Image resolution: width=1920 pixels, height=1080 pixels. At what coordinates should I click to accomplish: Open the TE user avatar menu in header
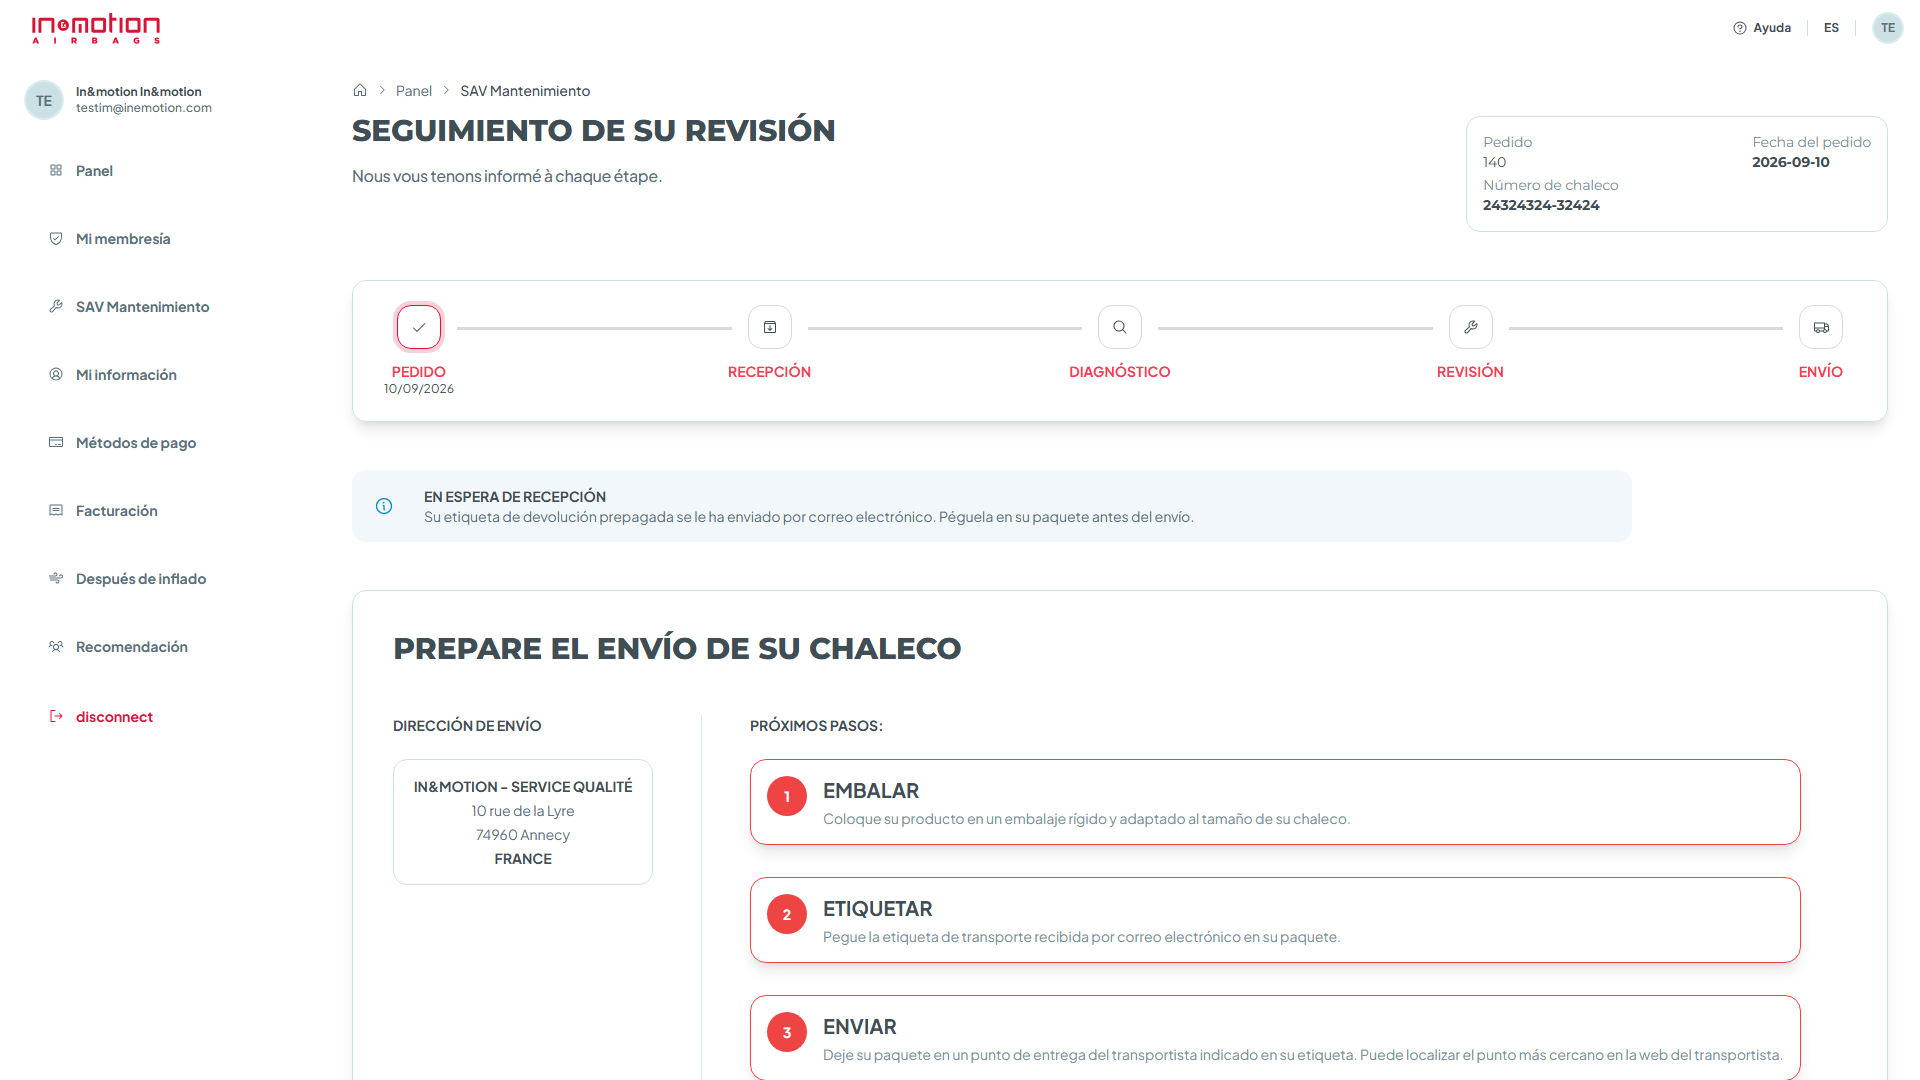tap(1887, 28)
